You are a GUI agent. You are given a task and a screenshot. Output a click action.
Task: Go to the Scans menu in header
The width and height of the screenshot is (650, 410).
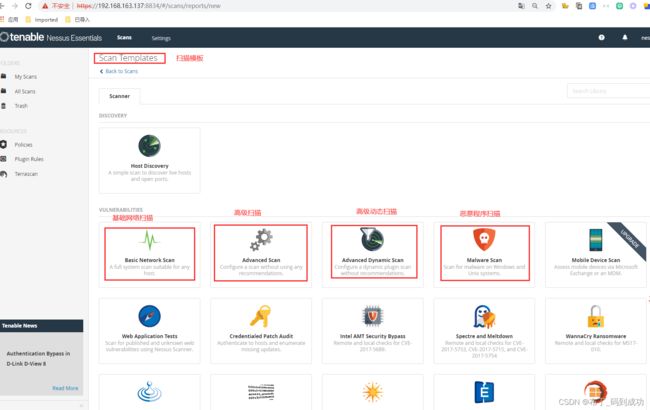[x=124, y=37]
